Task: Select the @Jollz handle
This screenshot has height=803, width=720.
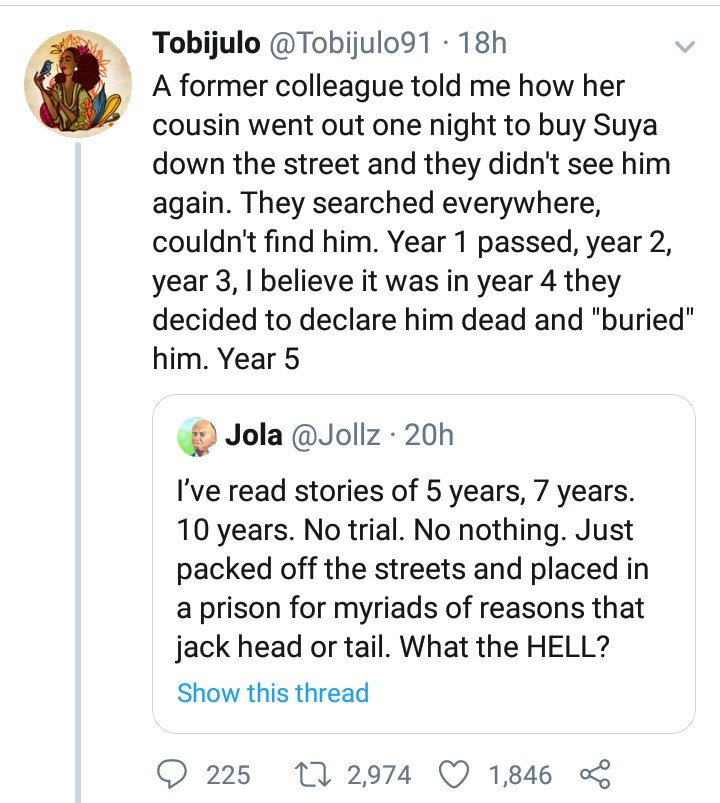Action: point(332,436)
